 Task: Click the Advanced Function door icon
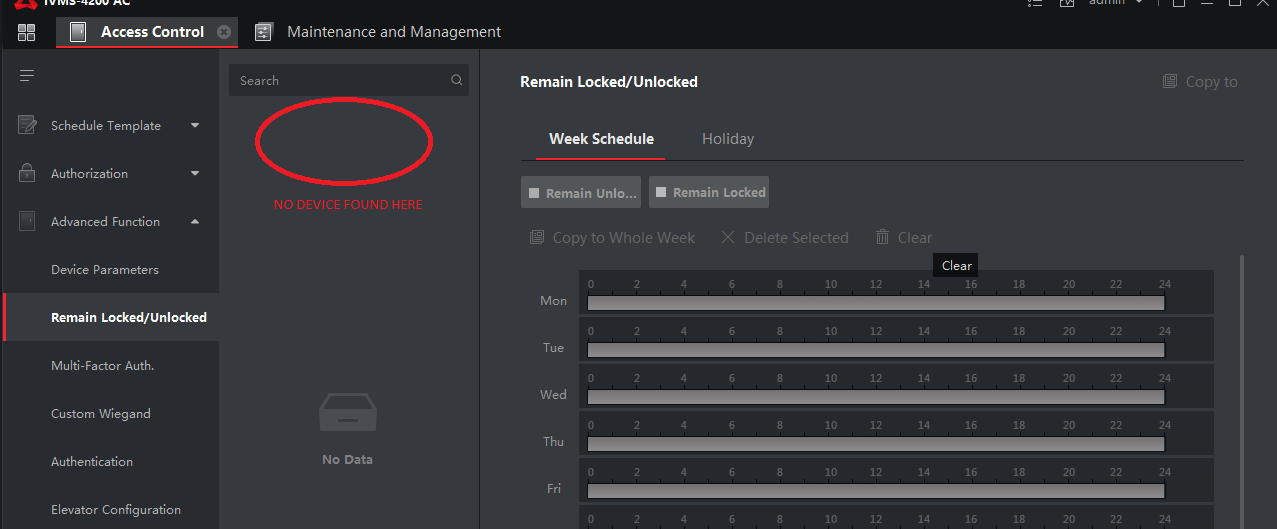27,221
